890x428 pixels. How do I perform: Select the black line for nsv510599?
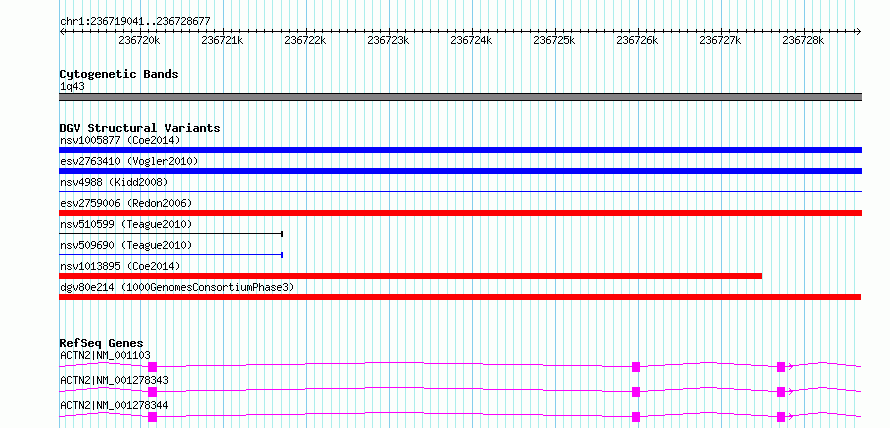pos(171,234)
